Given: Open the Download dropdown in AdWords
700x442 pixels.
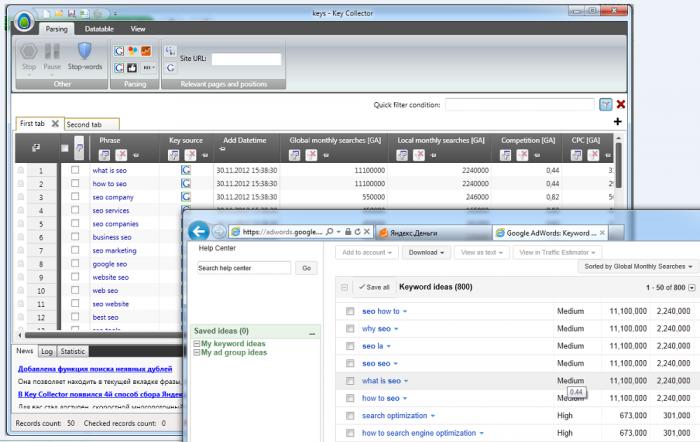Looking at the screenshot, I should point(426,253).
